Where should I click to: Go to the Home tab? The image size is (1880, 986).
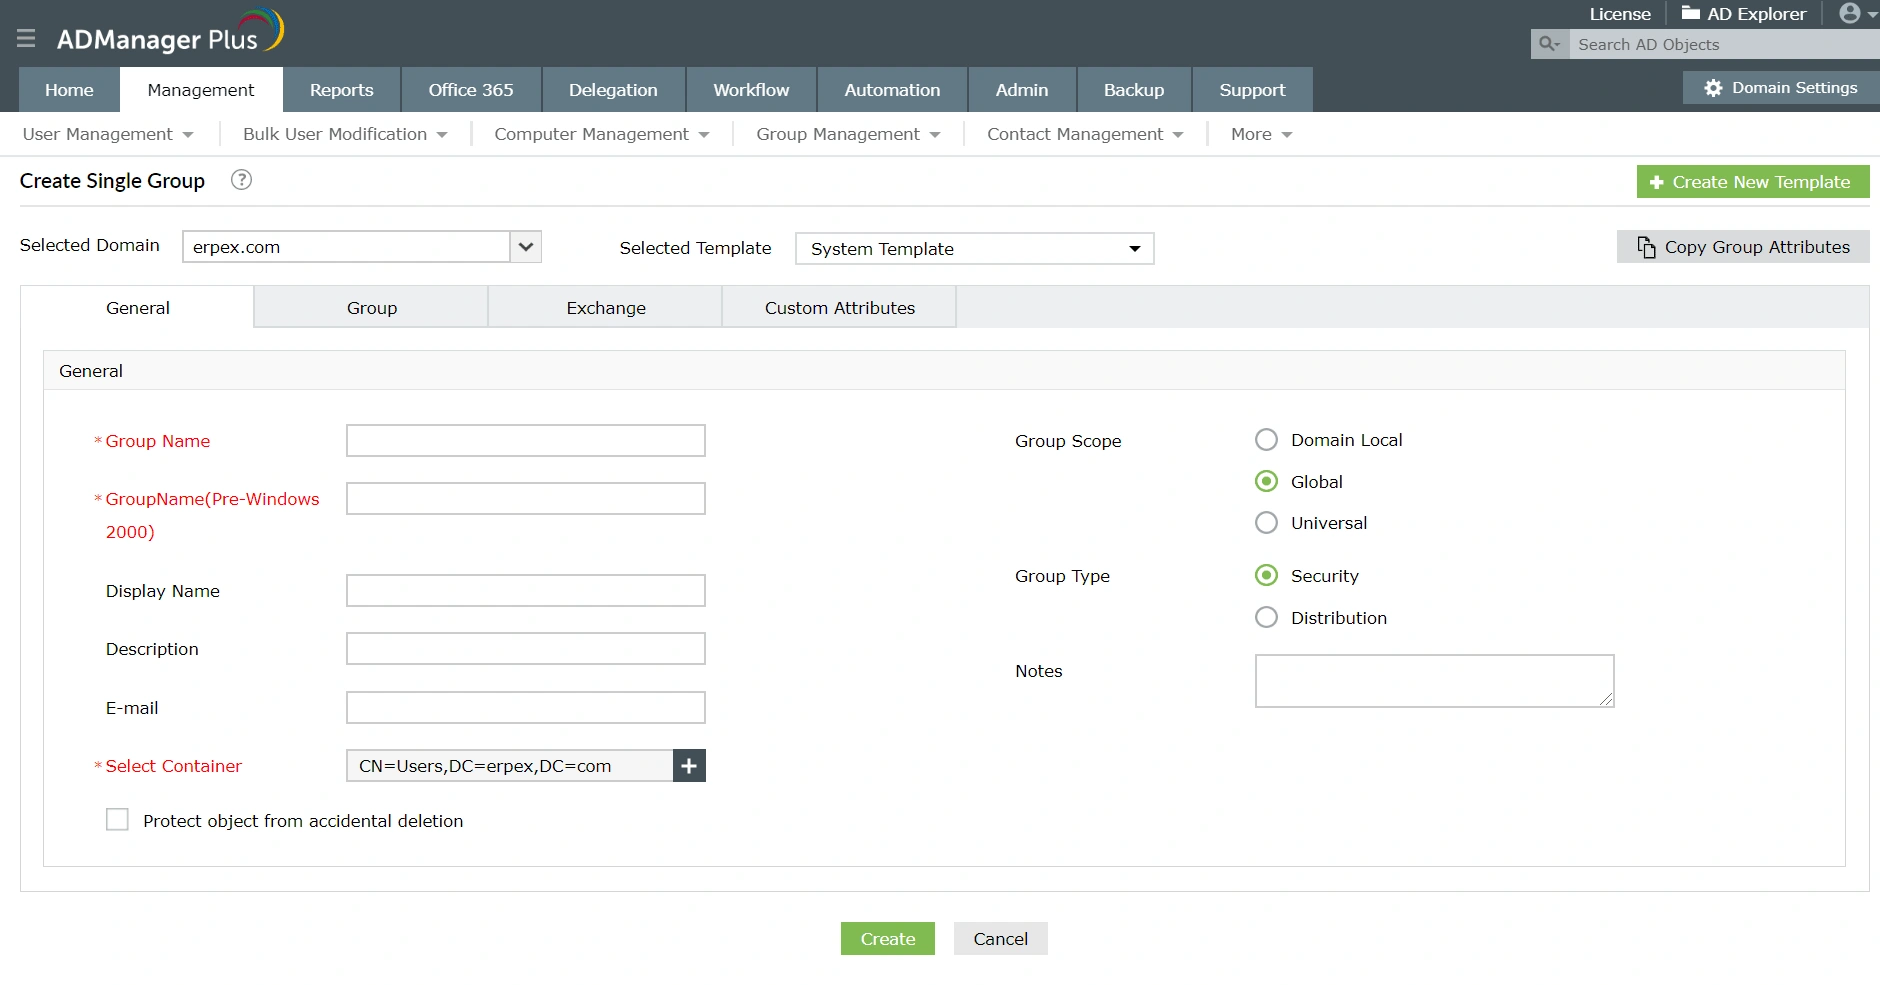coord(69,90)
